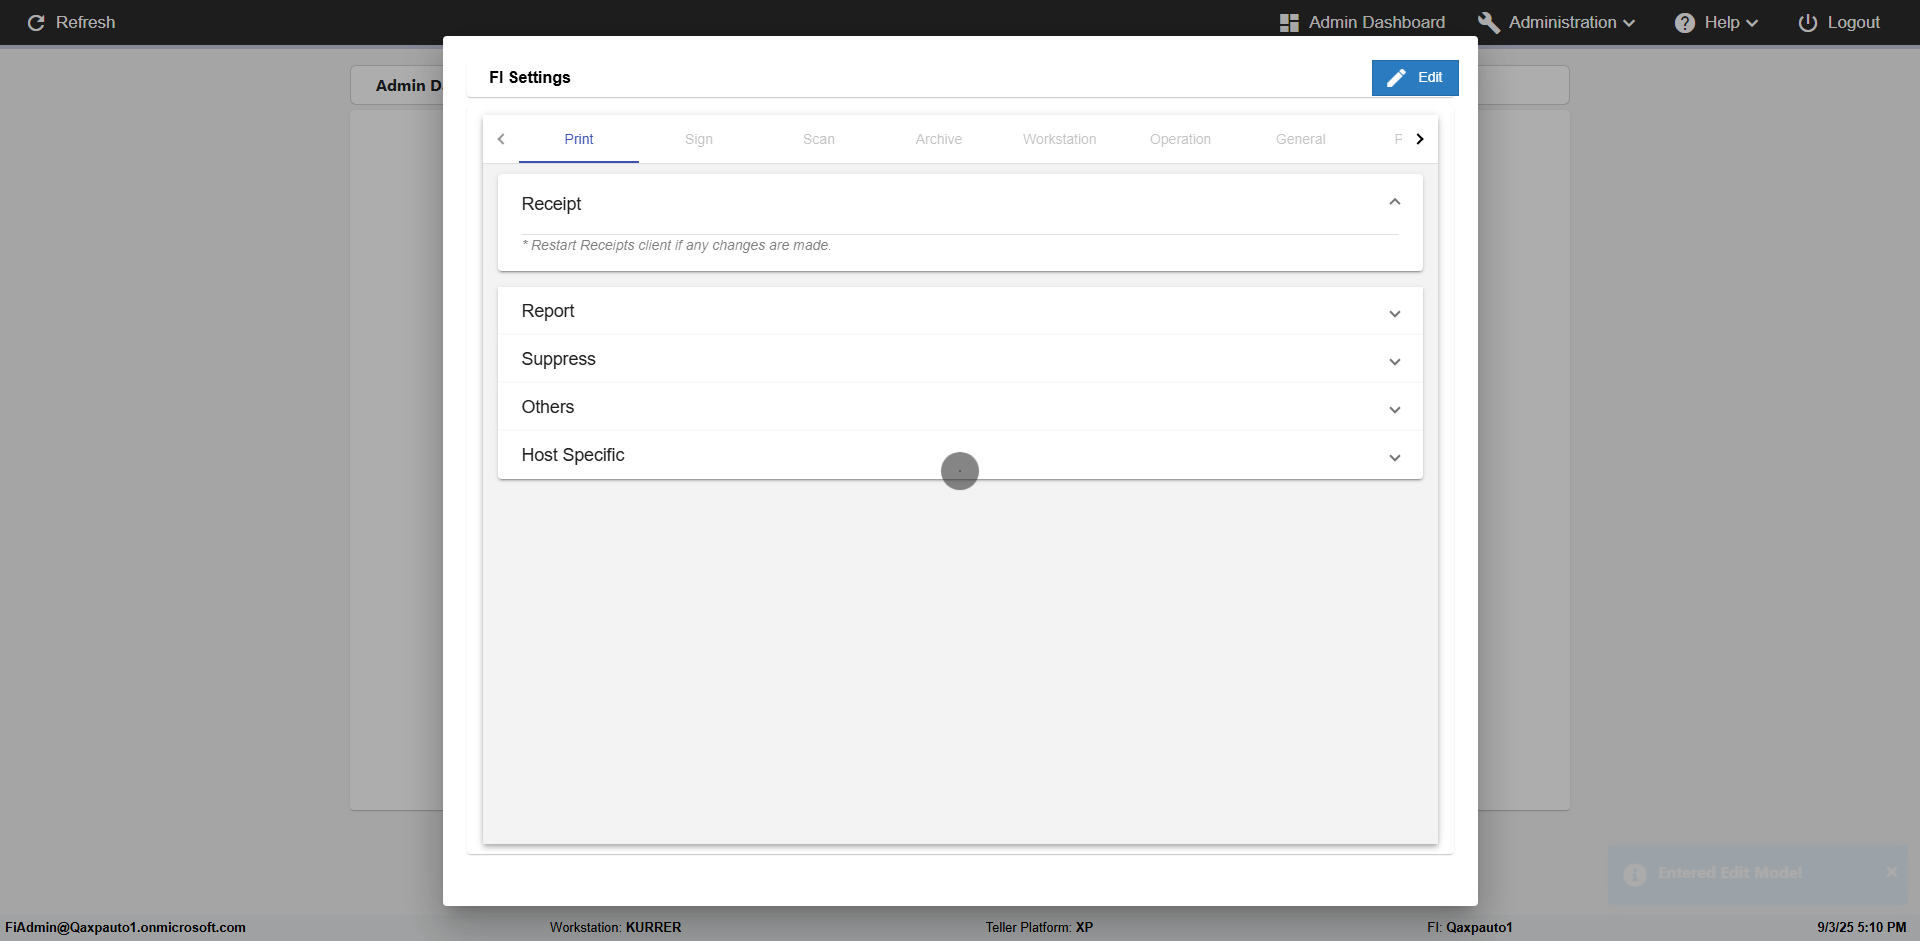This screenshot has height=941, width=1920.
Task: Click the Help question mark icon
Action: (1685, 23)
